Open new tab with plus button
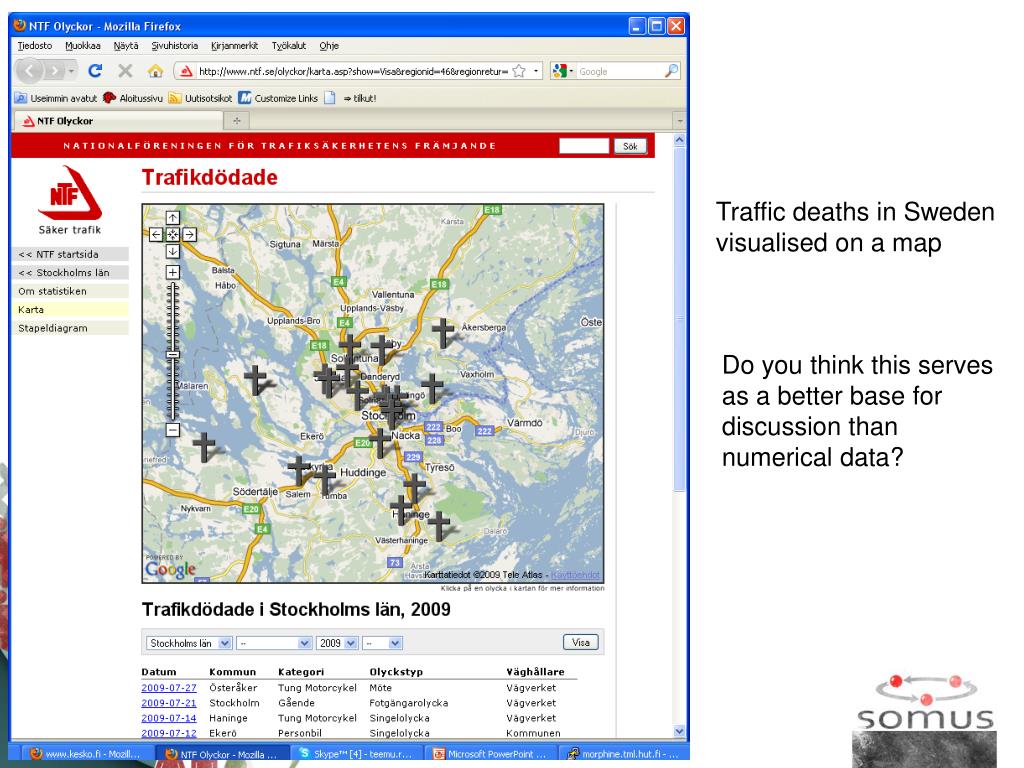Image resolution: width=1024 pixels, height=768 pixels. tap(237, 121)
